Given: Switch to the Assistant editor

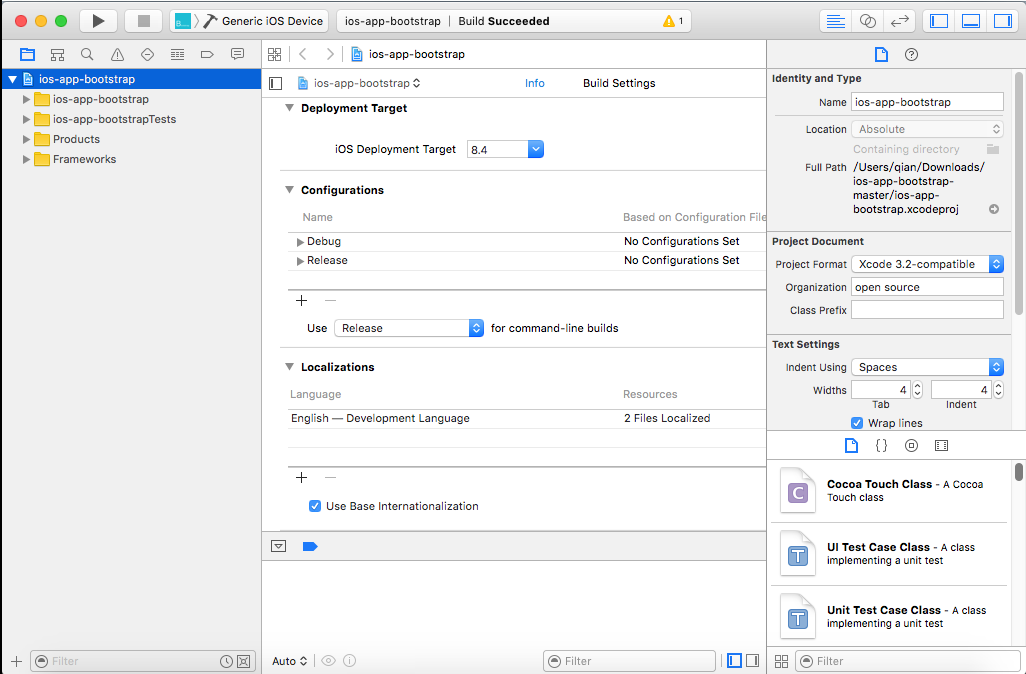Looking at the screenshot, I should 867,21.
